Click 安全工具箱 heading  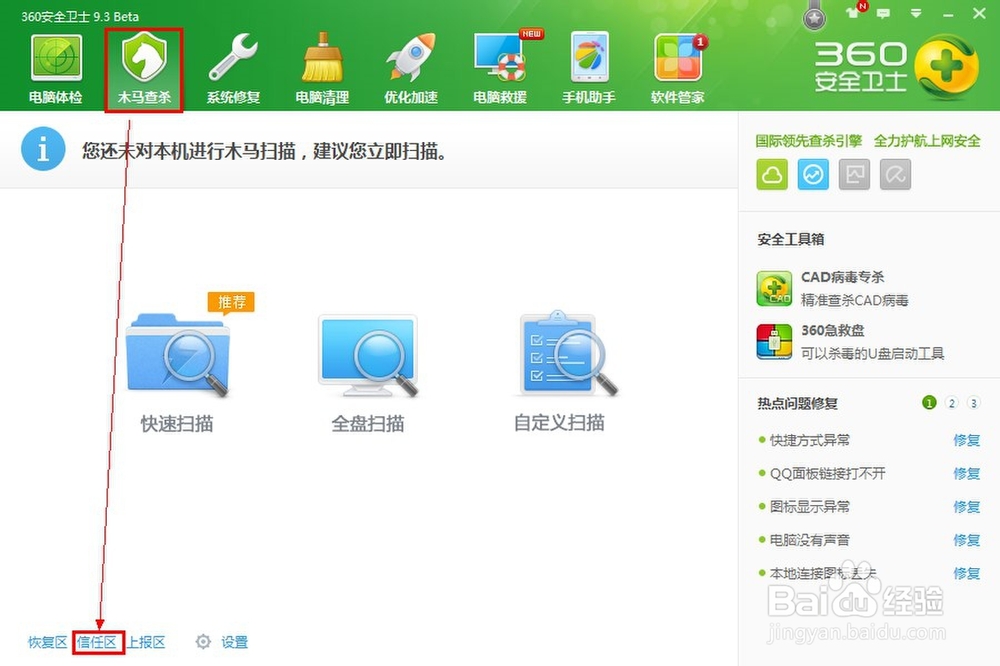click(x=791, y=239)
